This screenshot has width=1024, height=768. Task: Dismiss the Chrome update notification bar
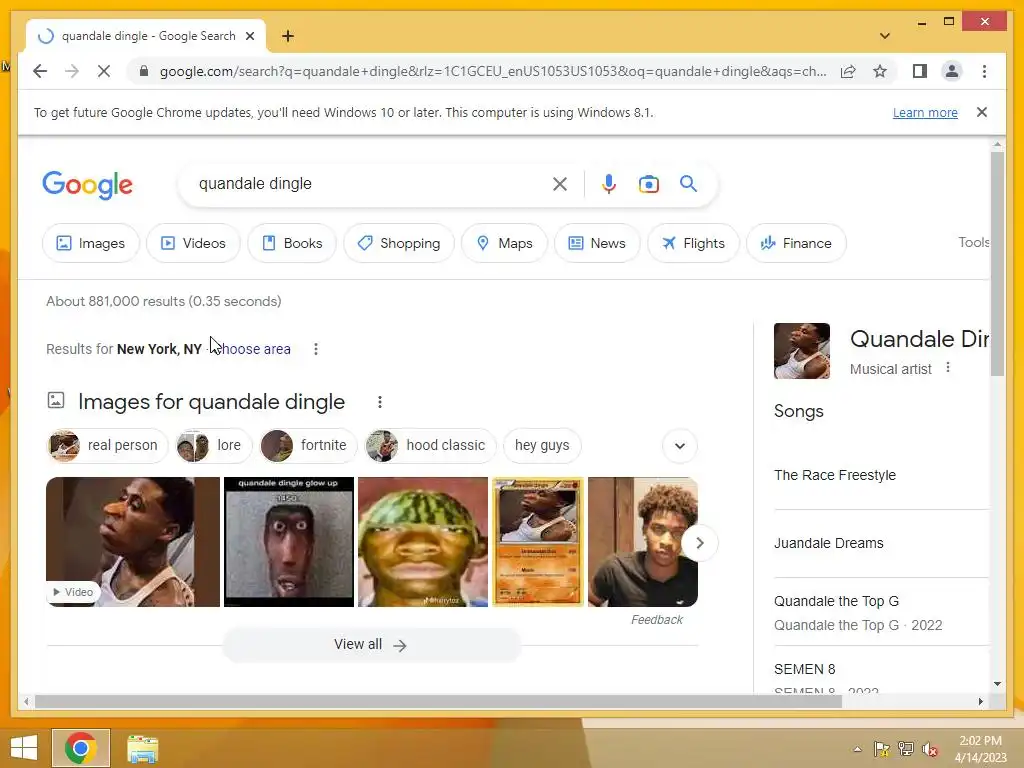[981, 112]
